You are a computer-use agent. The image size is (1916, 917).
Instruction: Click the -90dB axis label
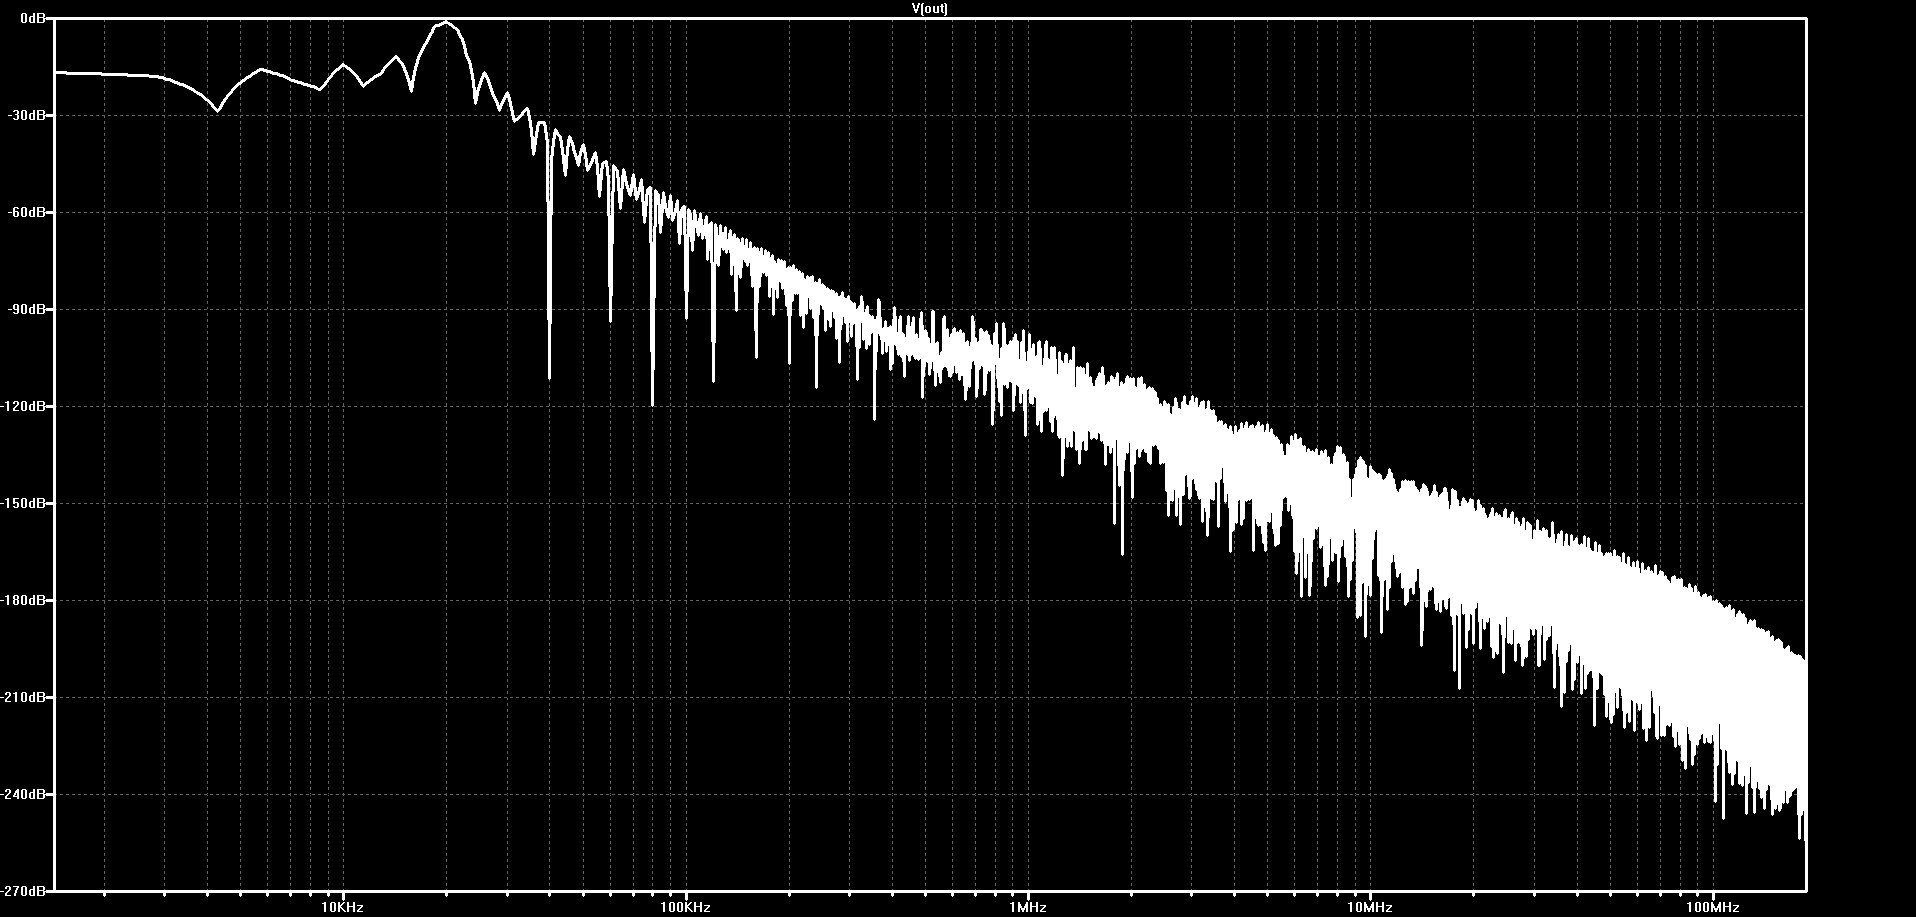(x=29, y=309)
